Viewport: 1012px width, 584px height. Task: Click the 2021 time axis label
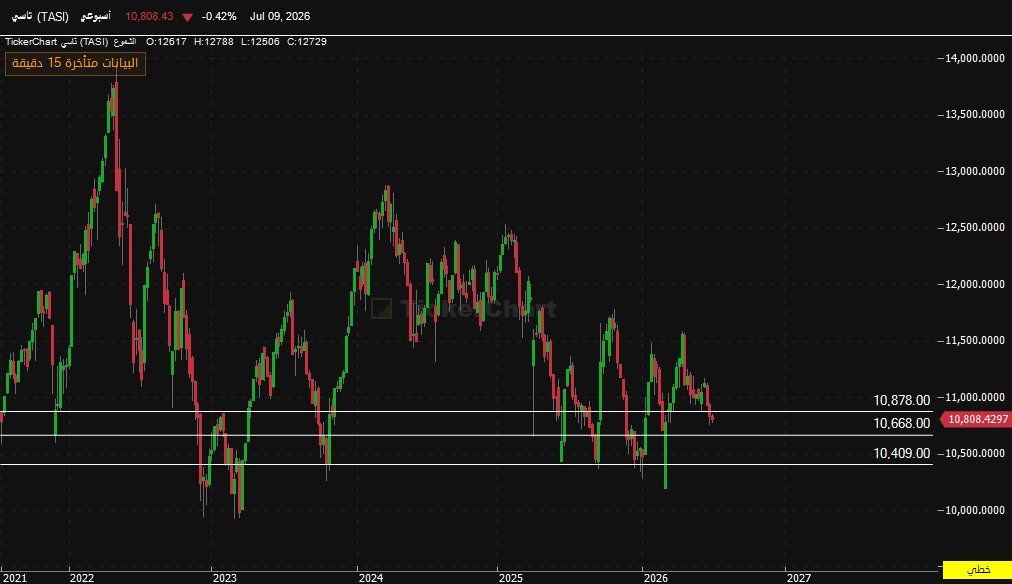[15, 578]
